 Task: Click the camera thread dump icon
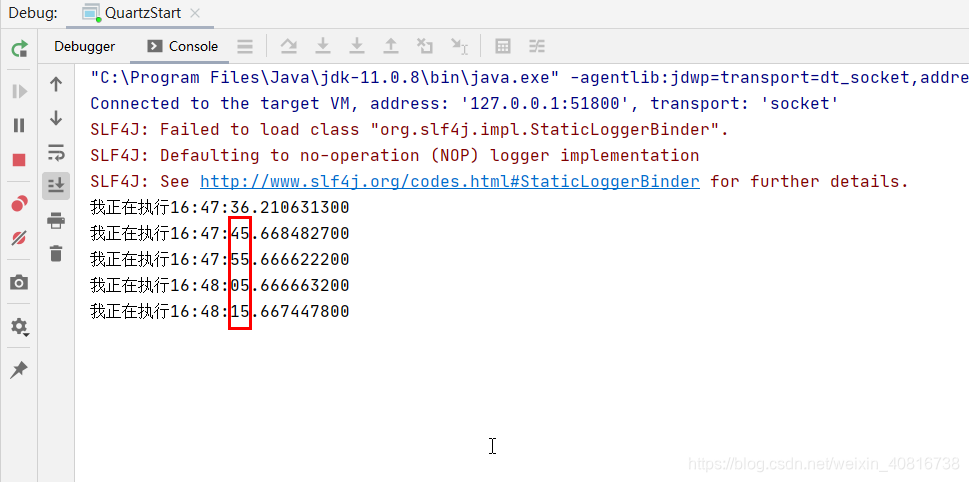[x=19, y=283]
